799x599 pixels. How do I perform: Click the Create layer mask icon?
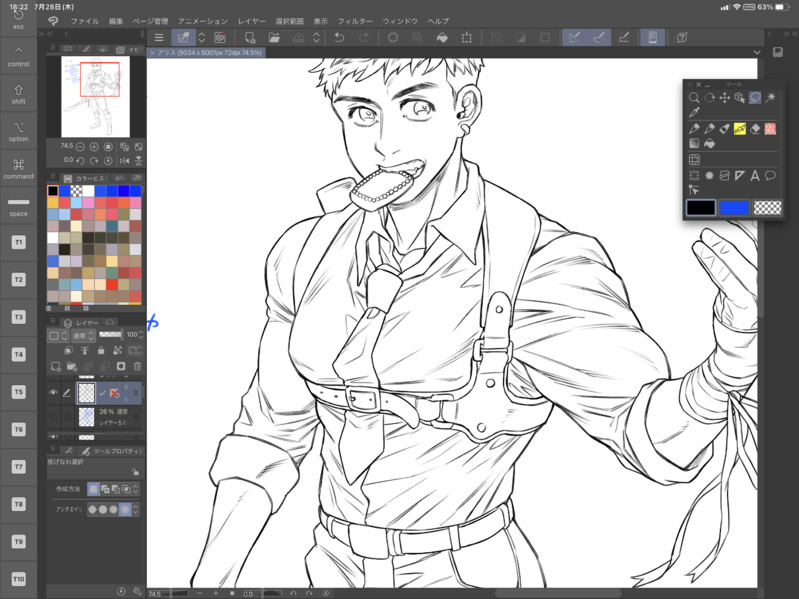click(x=121, y=366)
